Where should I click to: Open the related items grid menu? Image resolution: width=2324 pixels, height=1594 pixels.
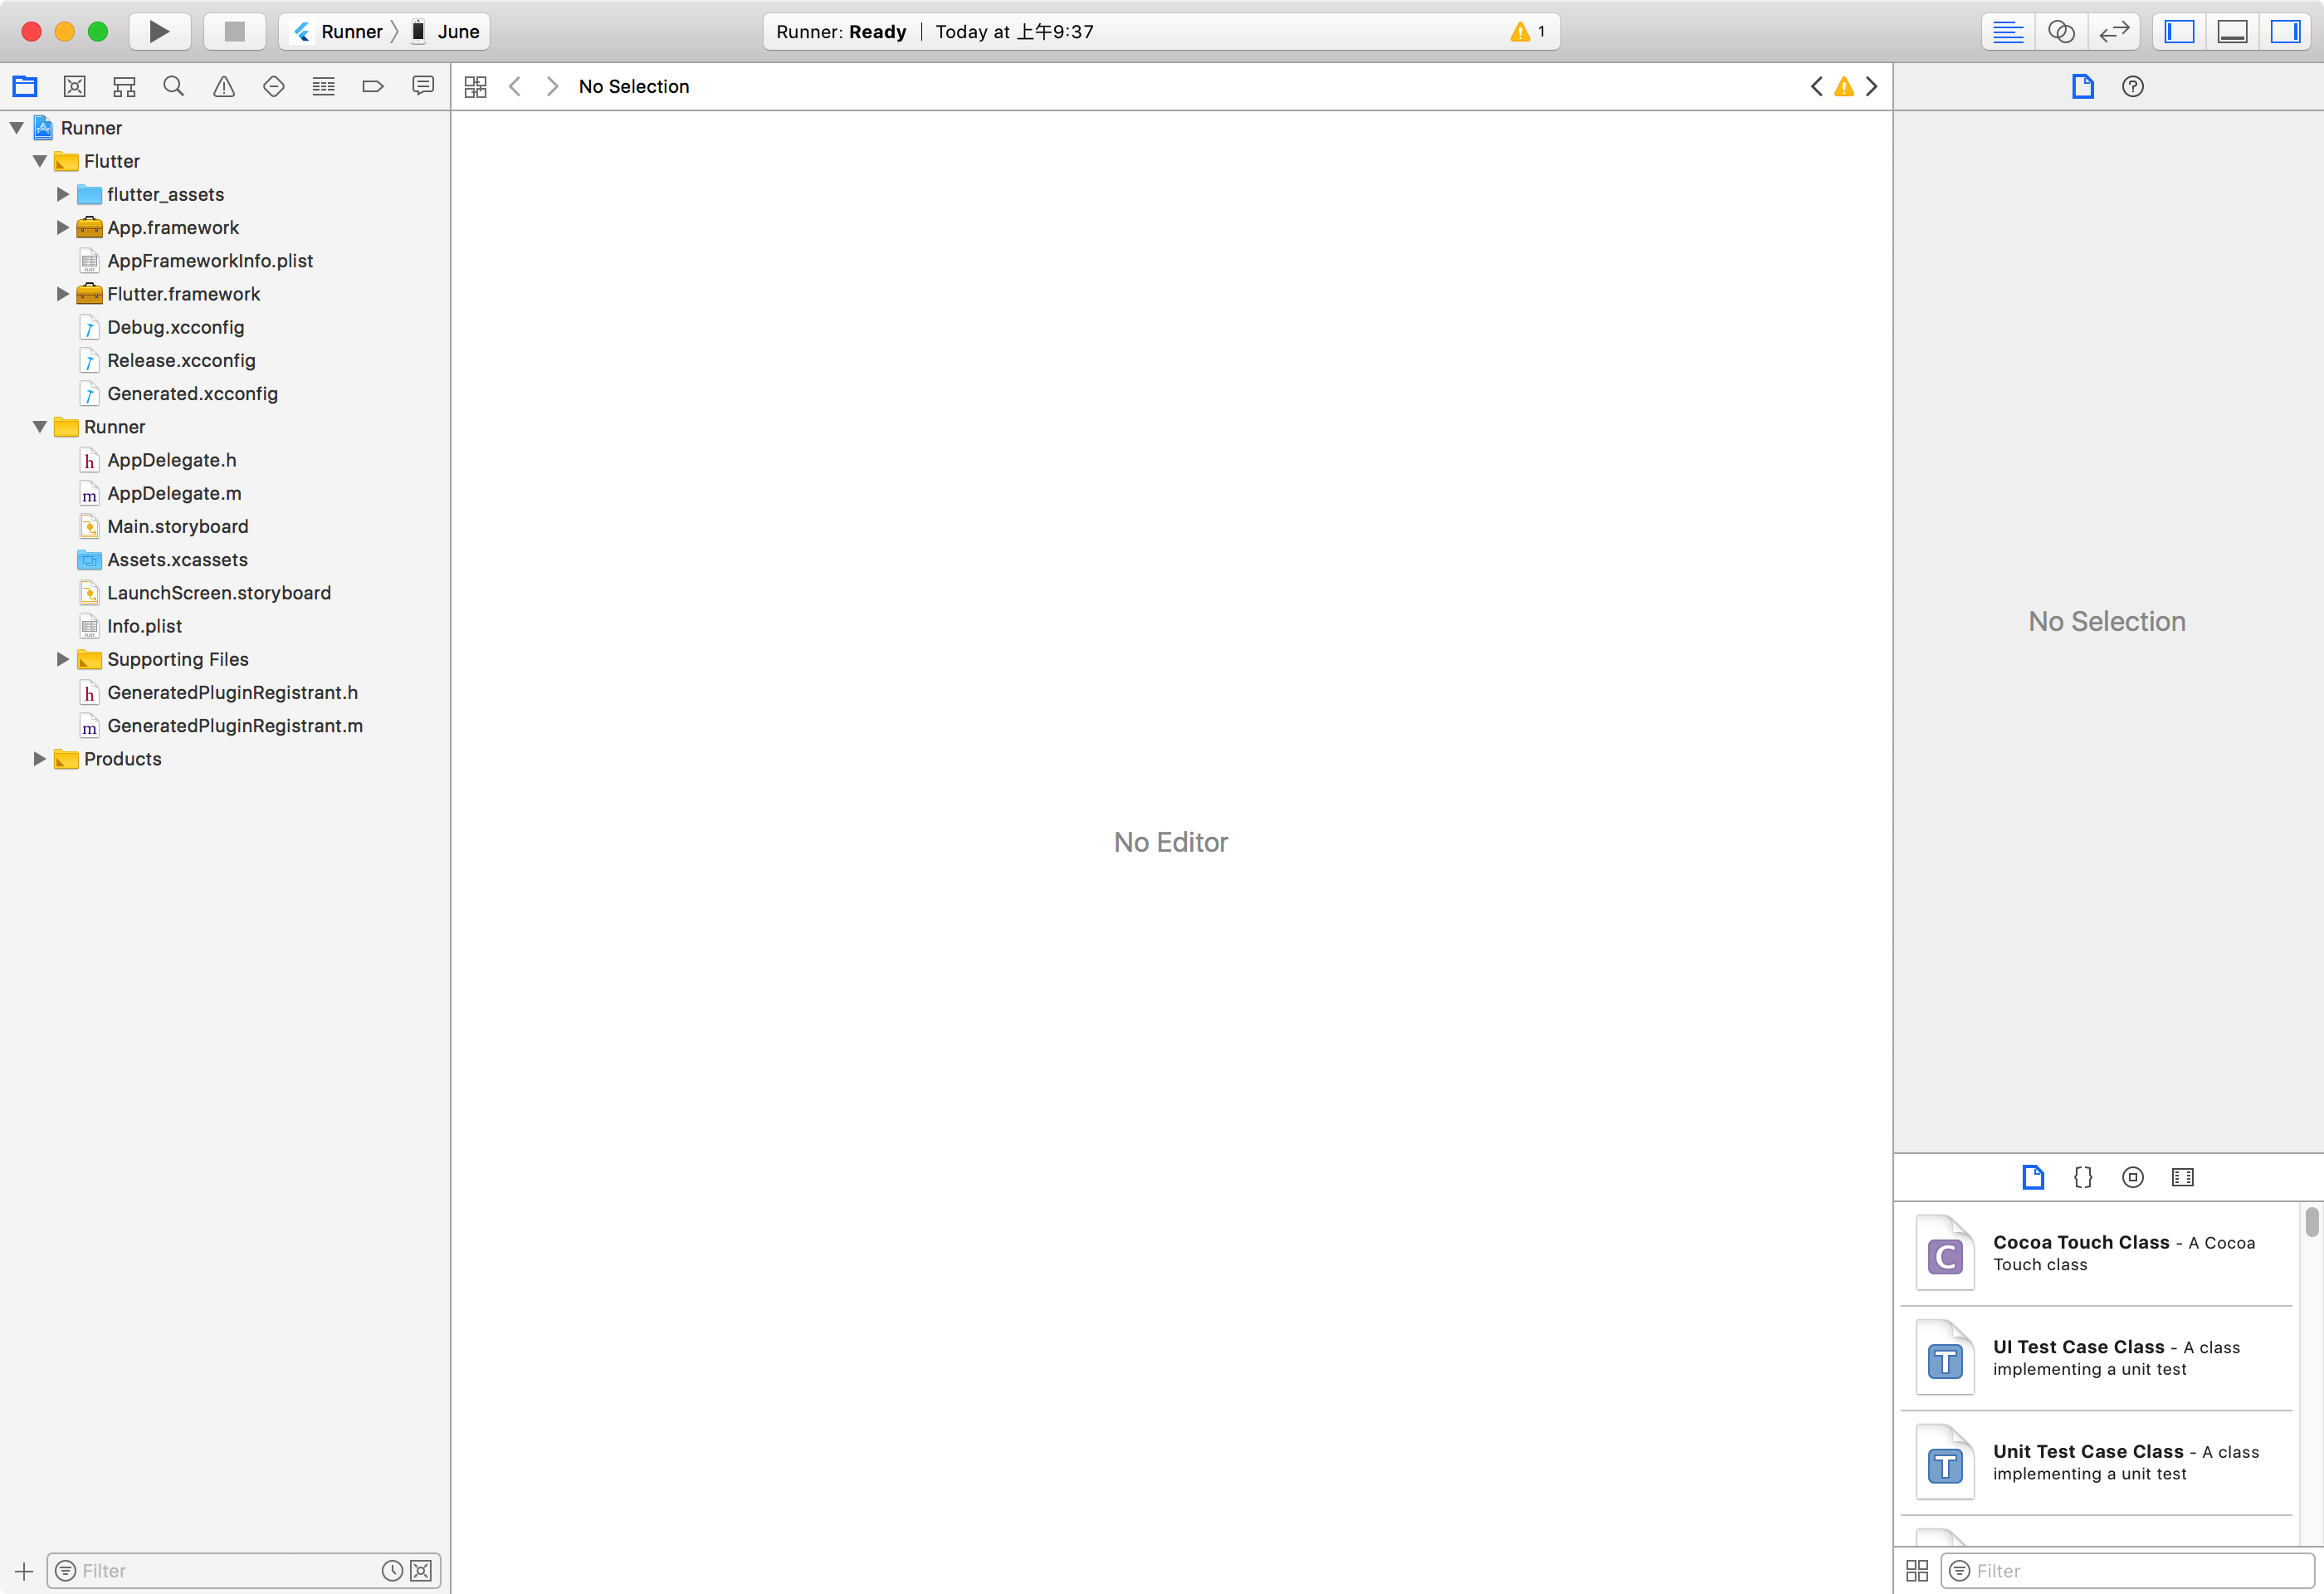[x=476, y=87]
